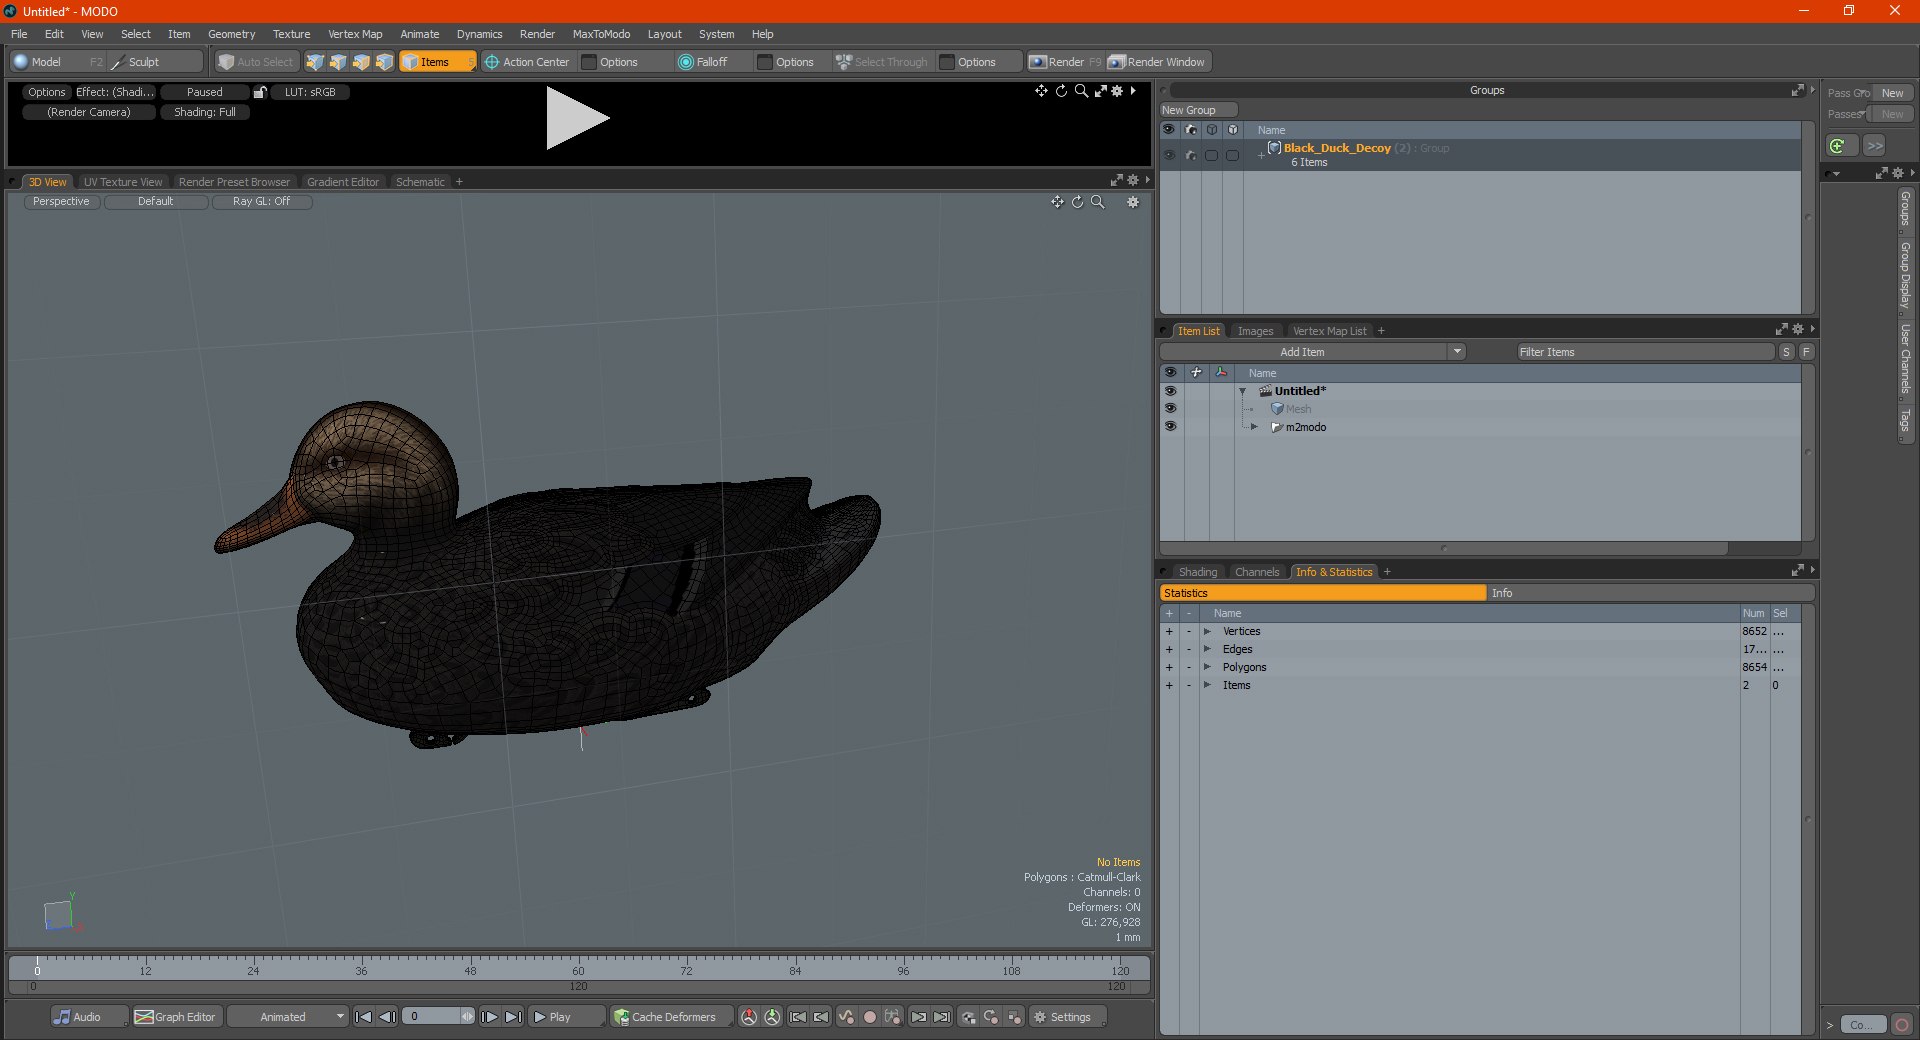The image size is (1920, 1040).
Task: Switch to Images tab
Action: (x=1255, y=331)
